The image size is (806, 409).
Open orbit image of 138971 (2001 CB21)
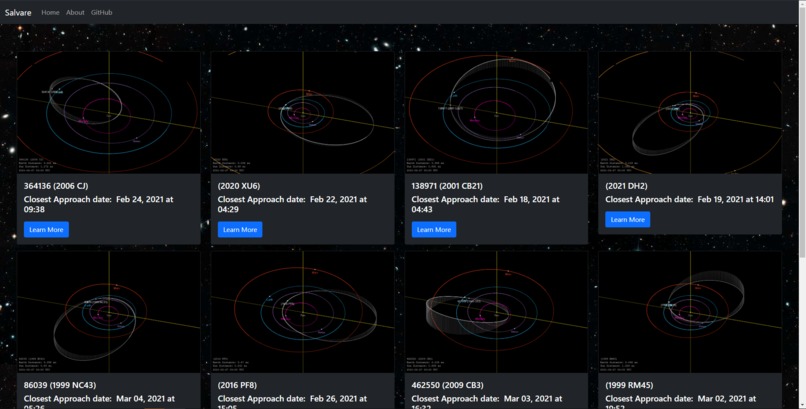[496, 113]
